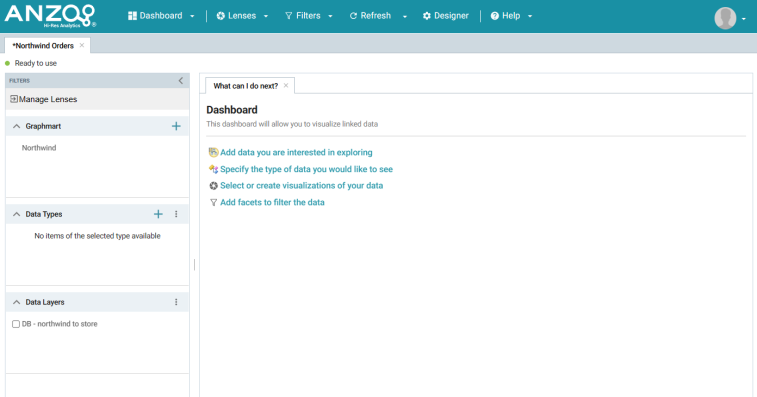Click the Manage Lenses icon

point(14,99)
